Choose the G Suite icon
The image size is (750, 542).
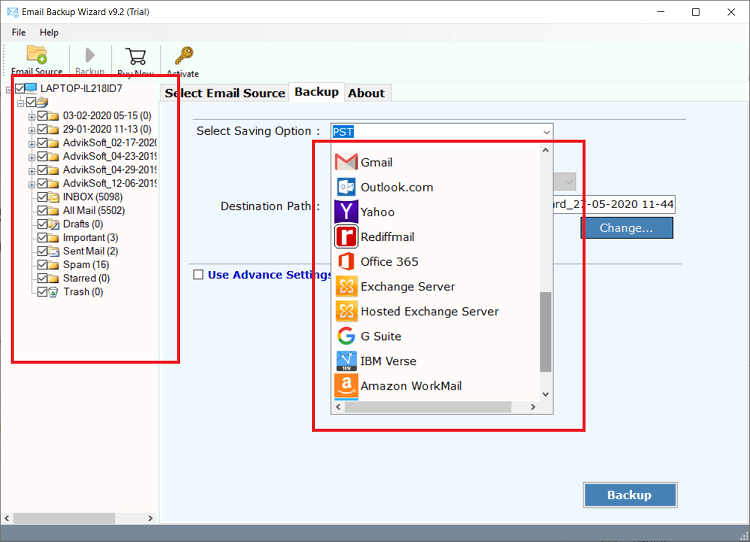(x=346, y=336)
